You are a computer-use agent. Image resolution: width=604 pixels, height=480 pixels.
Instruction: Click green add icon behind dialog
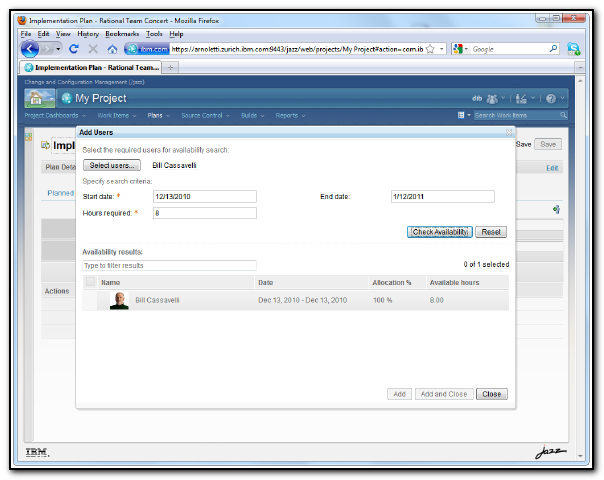(556, 209)
